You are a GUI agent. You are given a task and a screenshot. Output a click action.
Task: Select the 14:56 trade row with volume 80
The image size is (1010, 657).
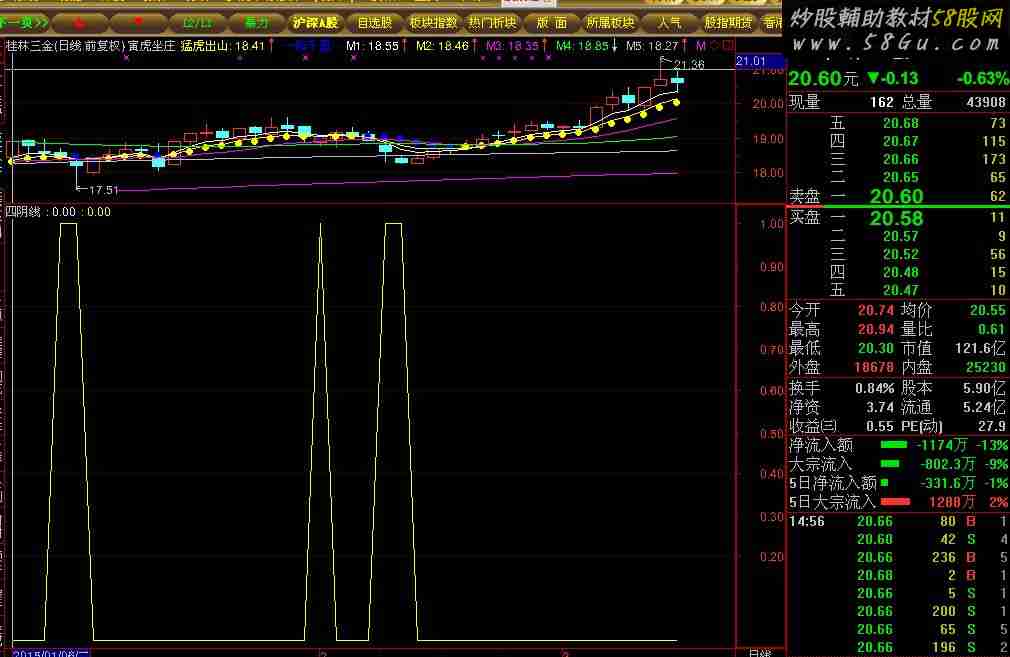point(898,522)
